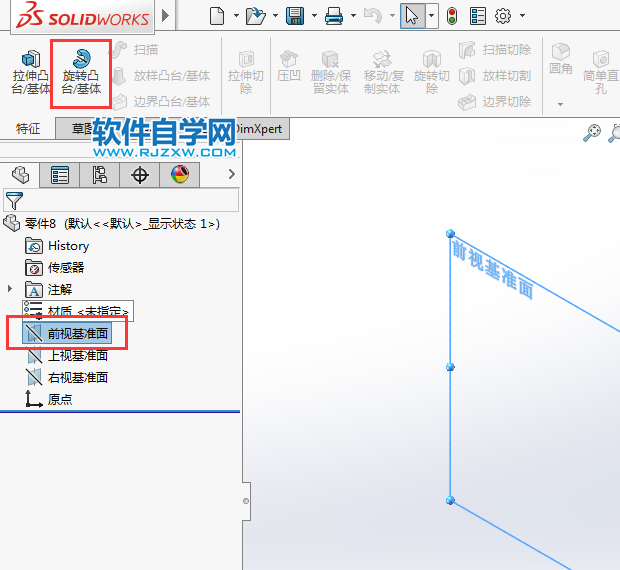The height and width of the screenshot is (570, 620).
Task: Create a new document
Action: click(x=217, y=16)
